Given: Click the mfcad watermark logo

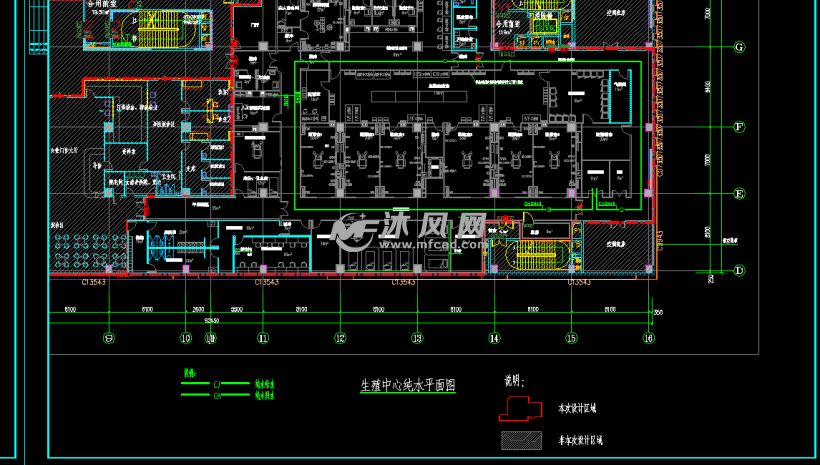Looking at the screenshot, I should click(x=410, y=233).
